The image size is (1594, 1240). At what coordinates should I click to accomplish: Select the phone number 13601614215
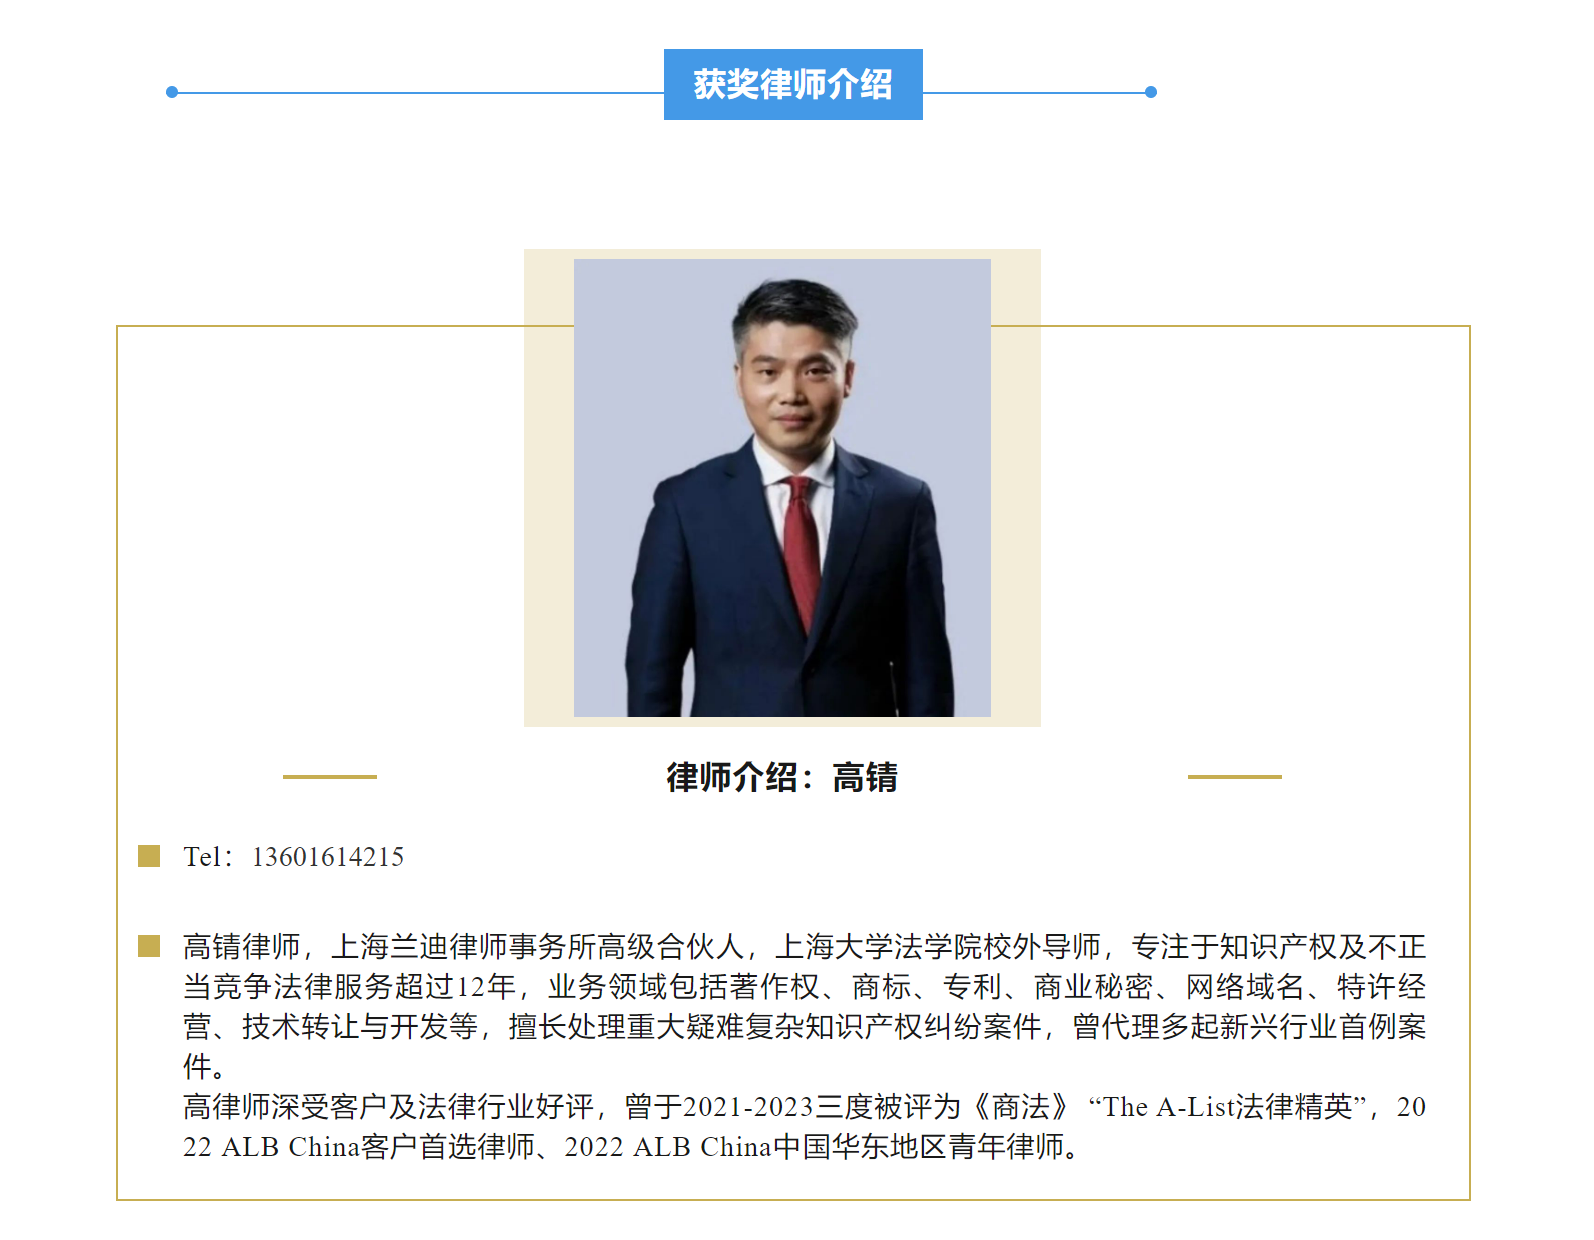(328, 857)
